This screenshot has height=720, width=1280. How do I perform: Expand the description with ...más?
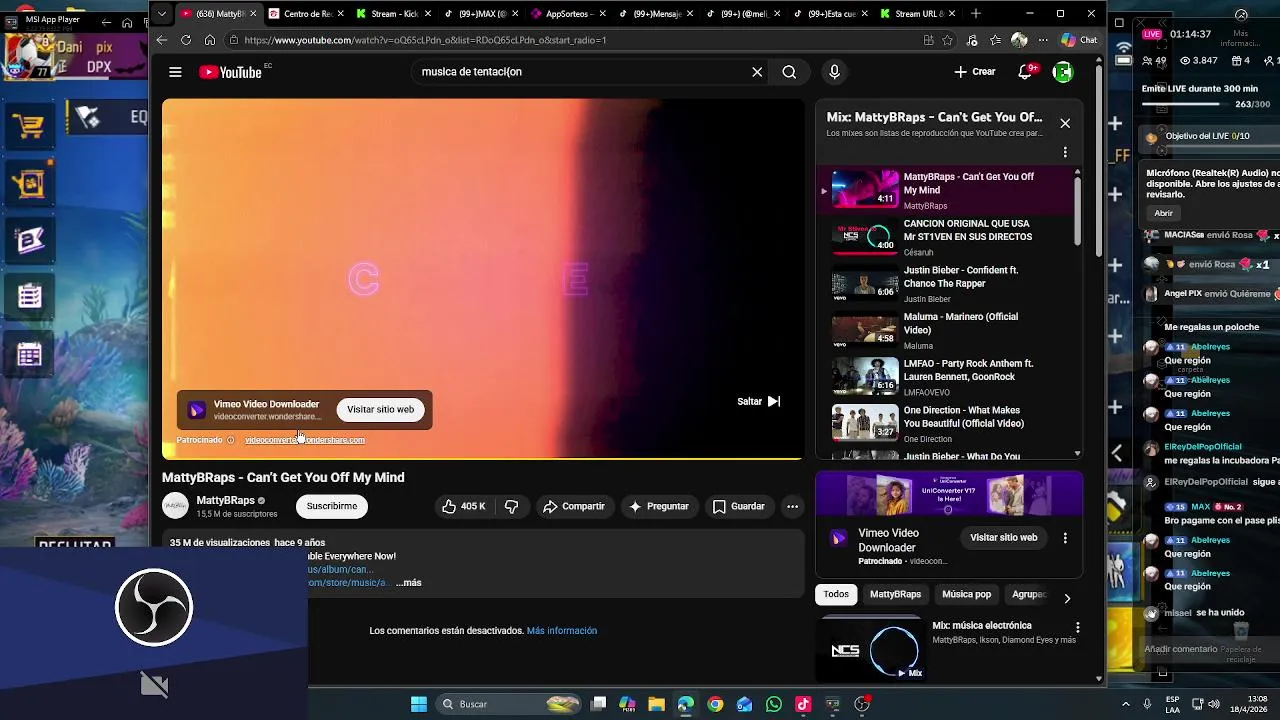(409, 583)
